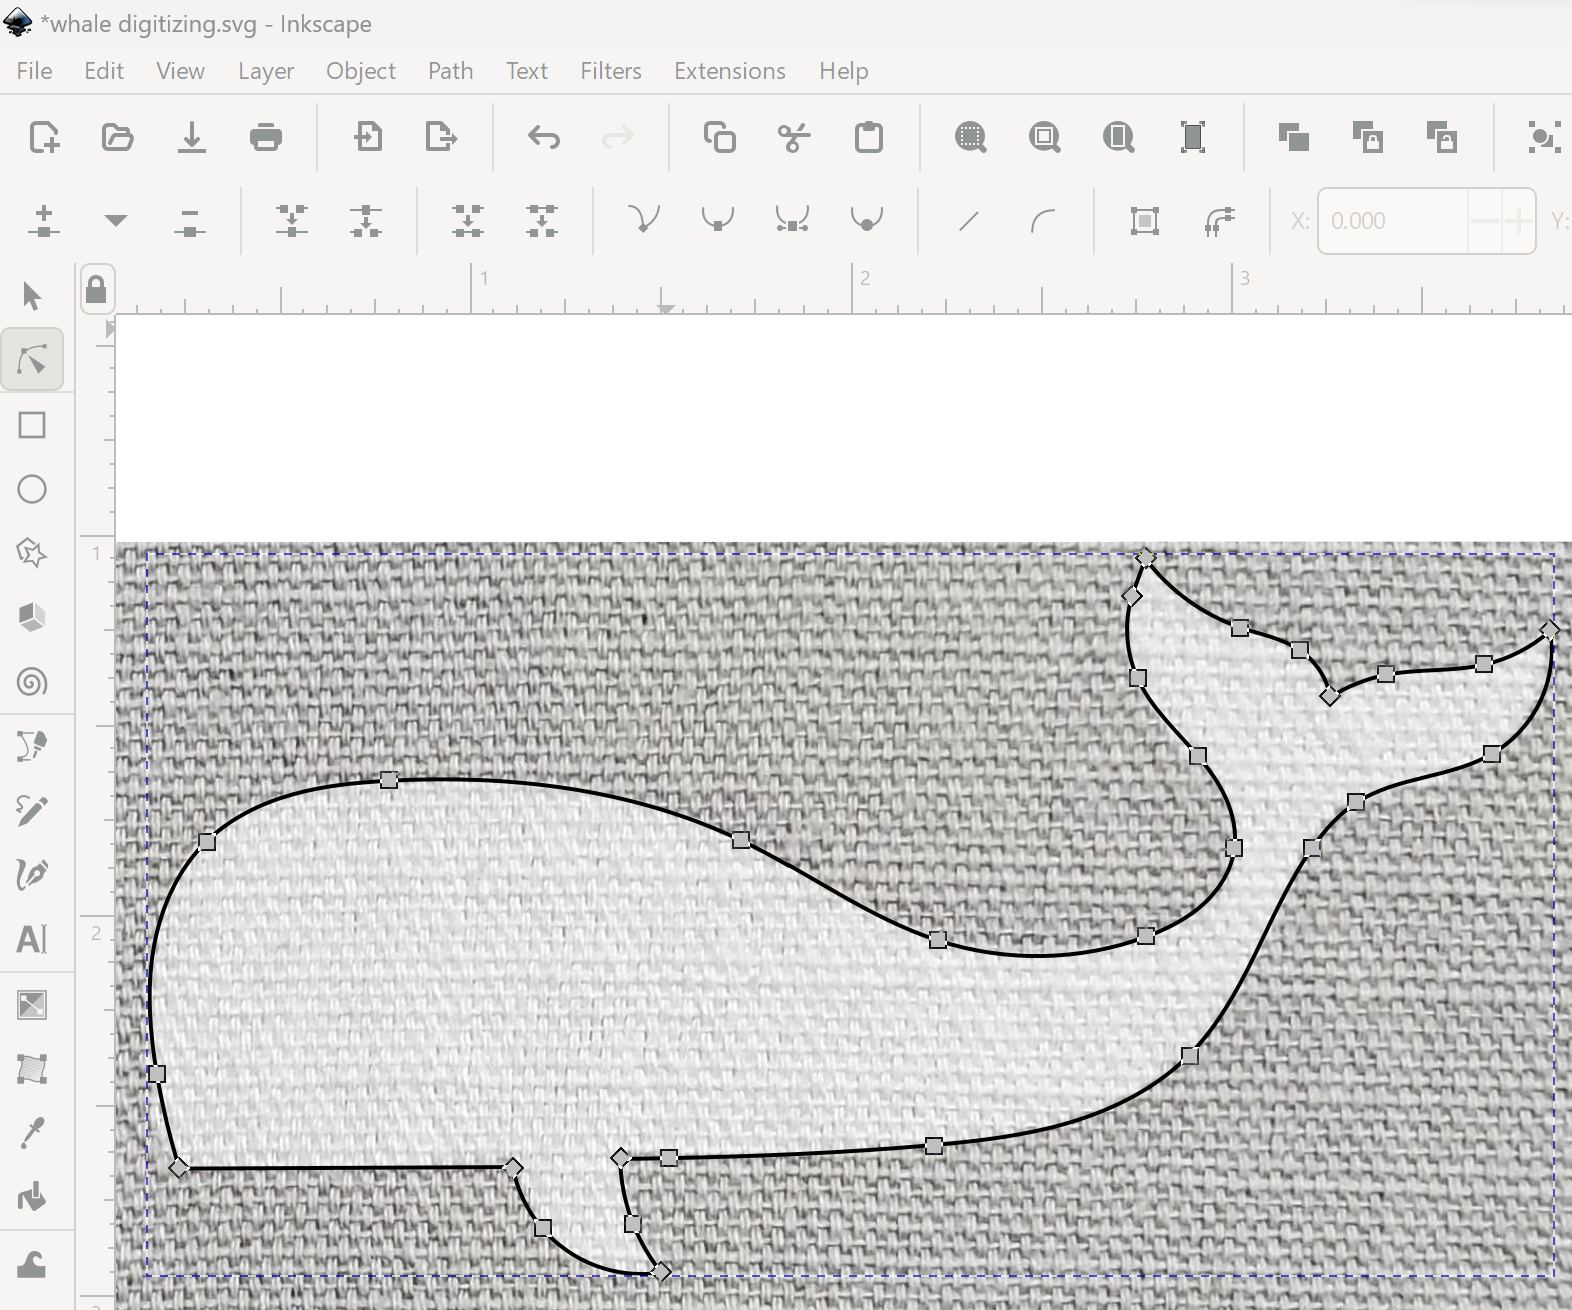
Task: Click the Print icon
Action: [x=266, y=136]
